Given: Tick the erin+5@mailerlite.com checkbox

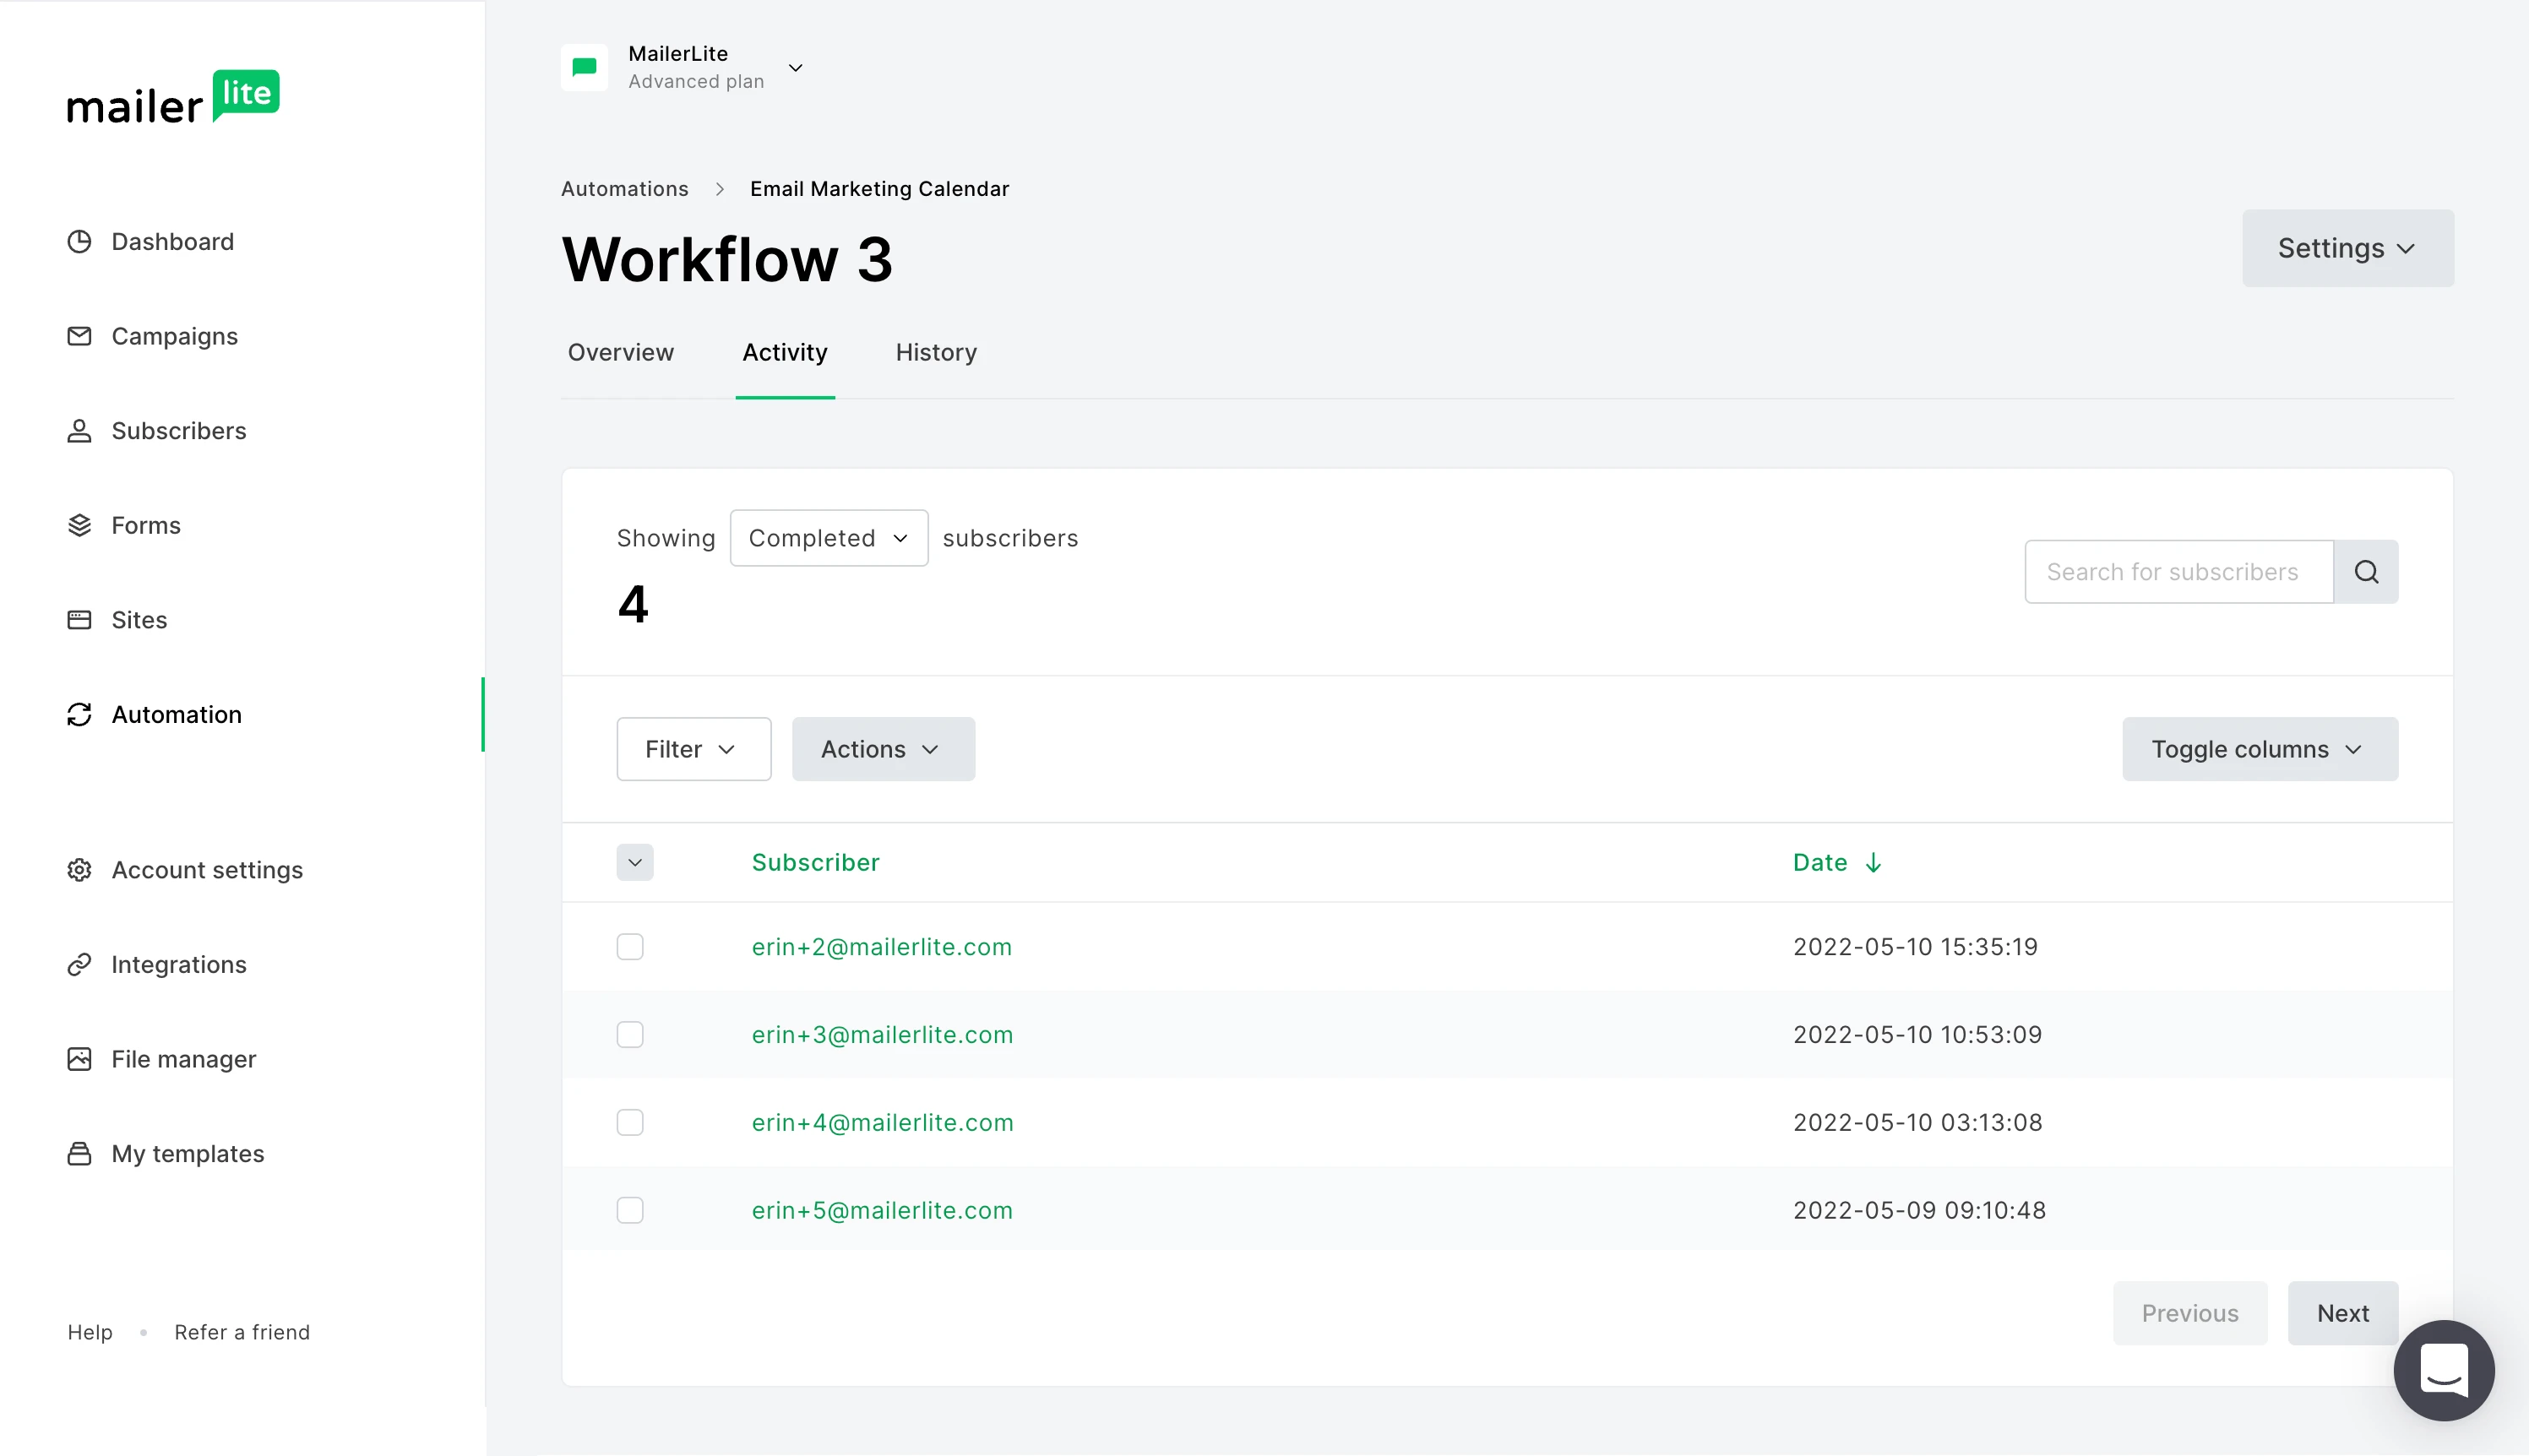Looking at the screenshot, I should tap(630, 1210).
